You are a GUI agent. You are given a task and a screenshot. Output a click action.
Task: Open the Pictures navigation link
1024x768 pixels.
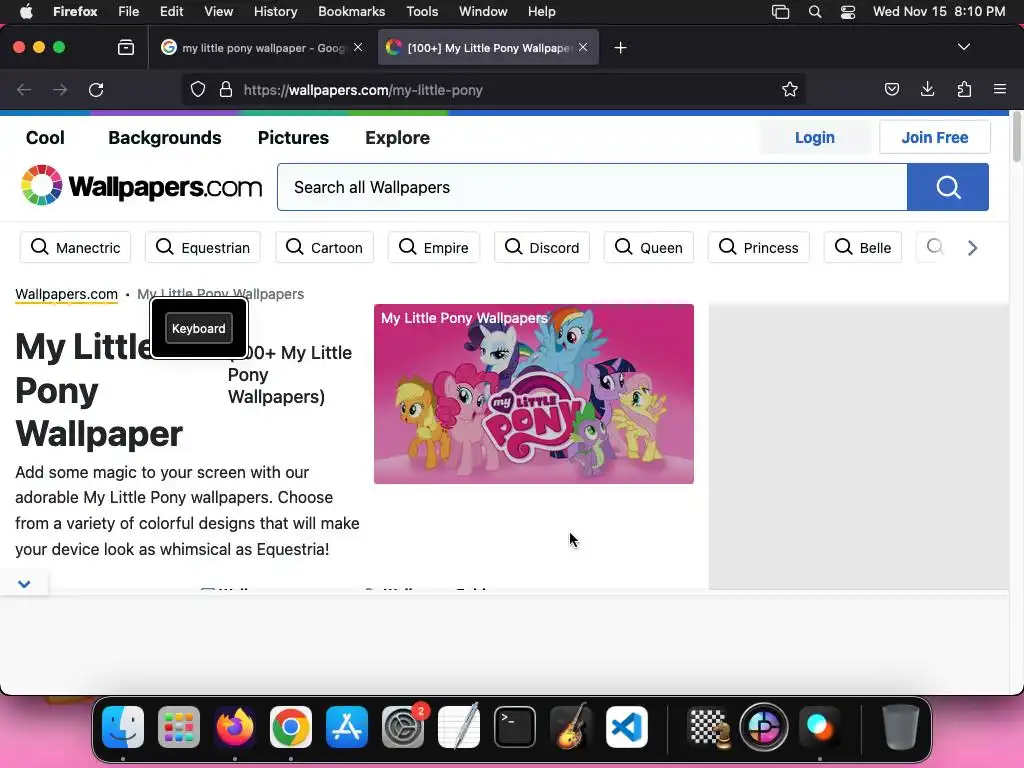click(293, 138)
